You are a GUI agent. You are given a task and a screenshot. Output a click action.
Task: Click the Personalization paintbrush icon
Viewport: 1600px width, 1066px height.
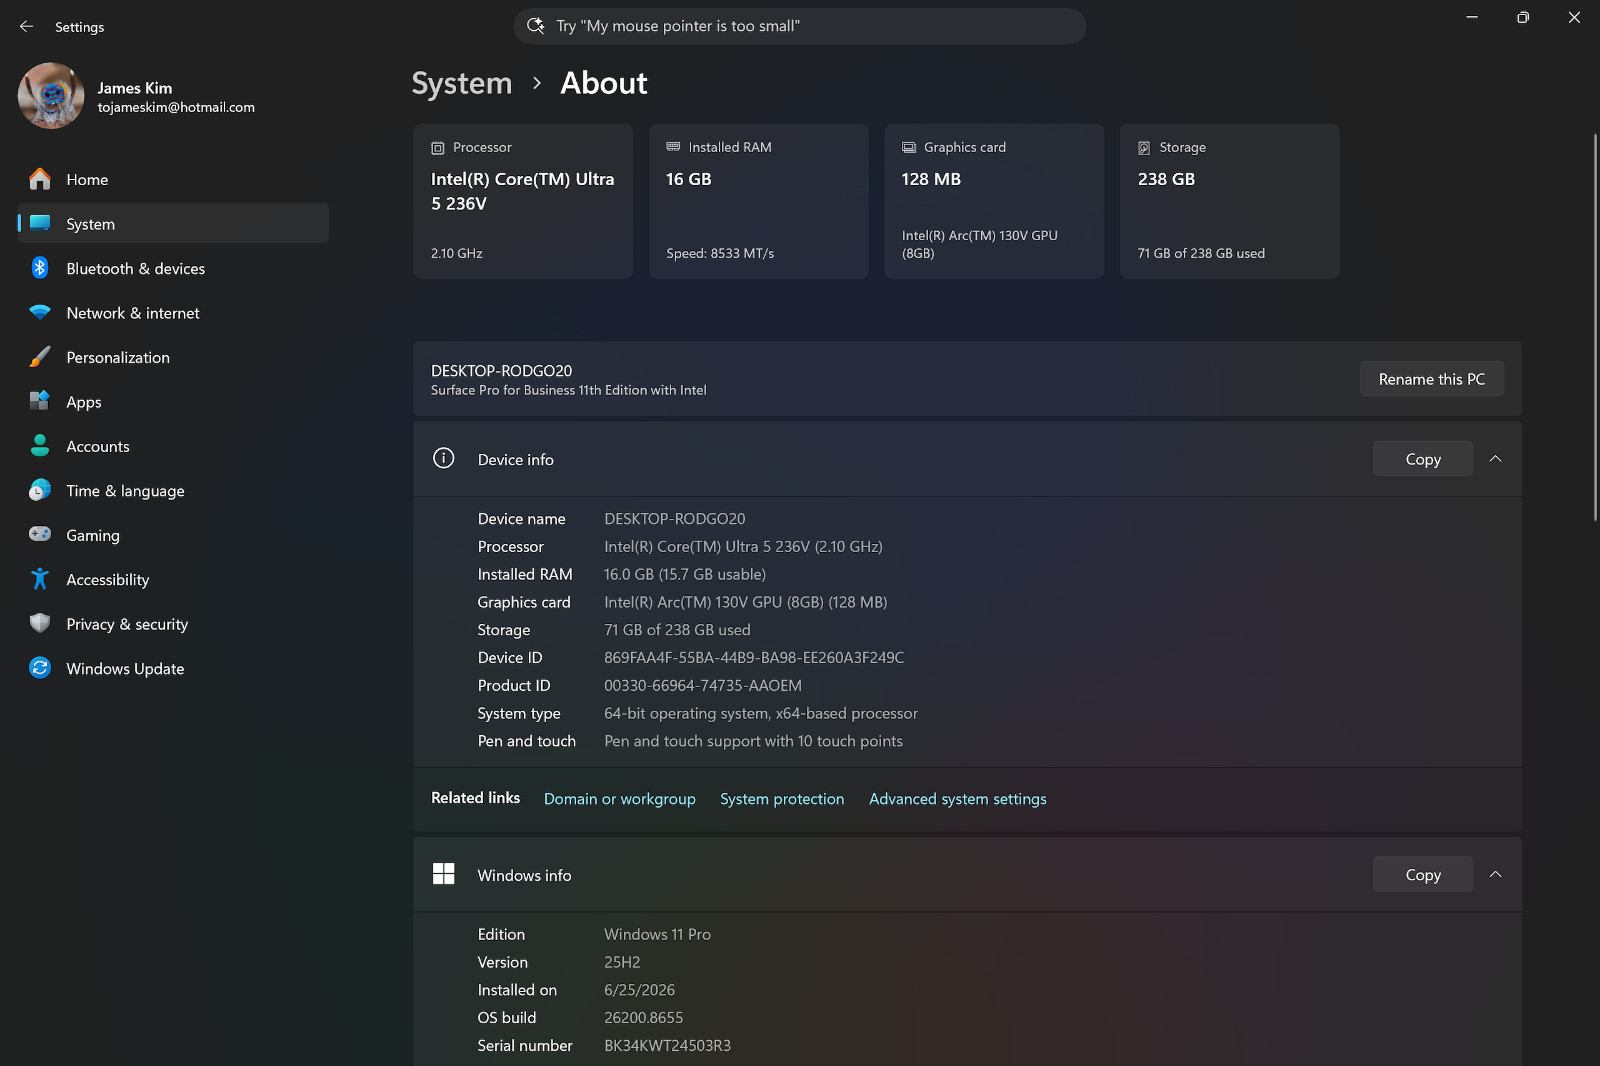[40, 357]
